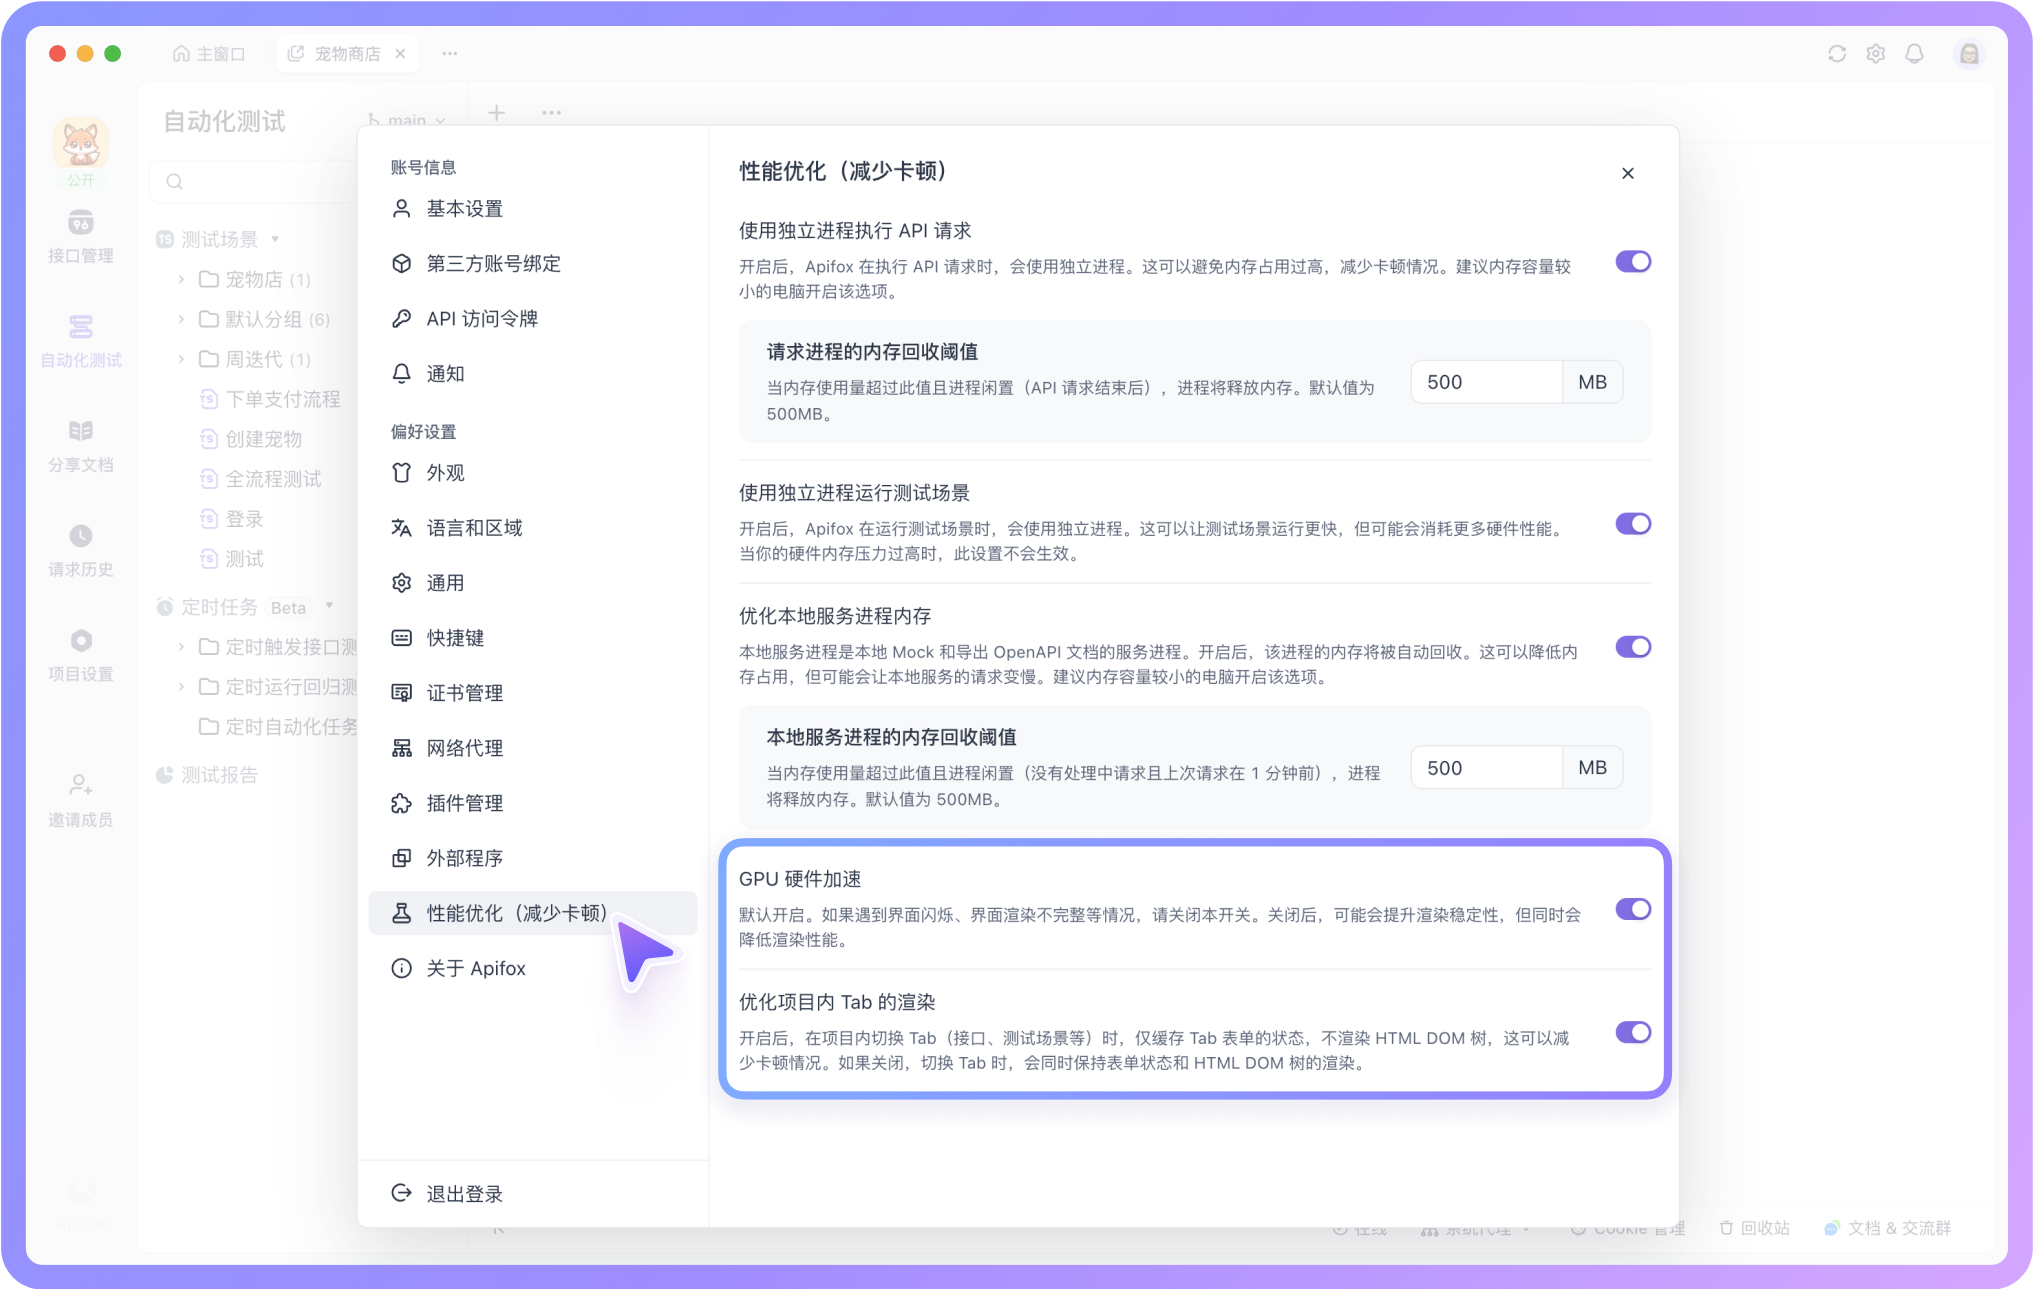This screenshot has height=1289, width=2033.
Task: Disable 优化项目内 Tab 的渲染
Action: pyautogui.click(x=1632, y=1033)
